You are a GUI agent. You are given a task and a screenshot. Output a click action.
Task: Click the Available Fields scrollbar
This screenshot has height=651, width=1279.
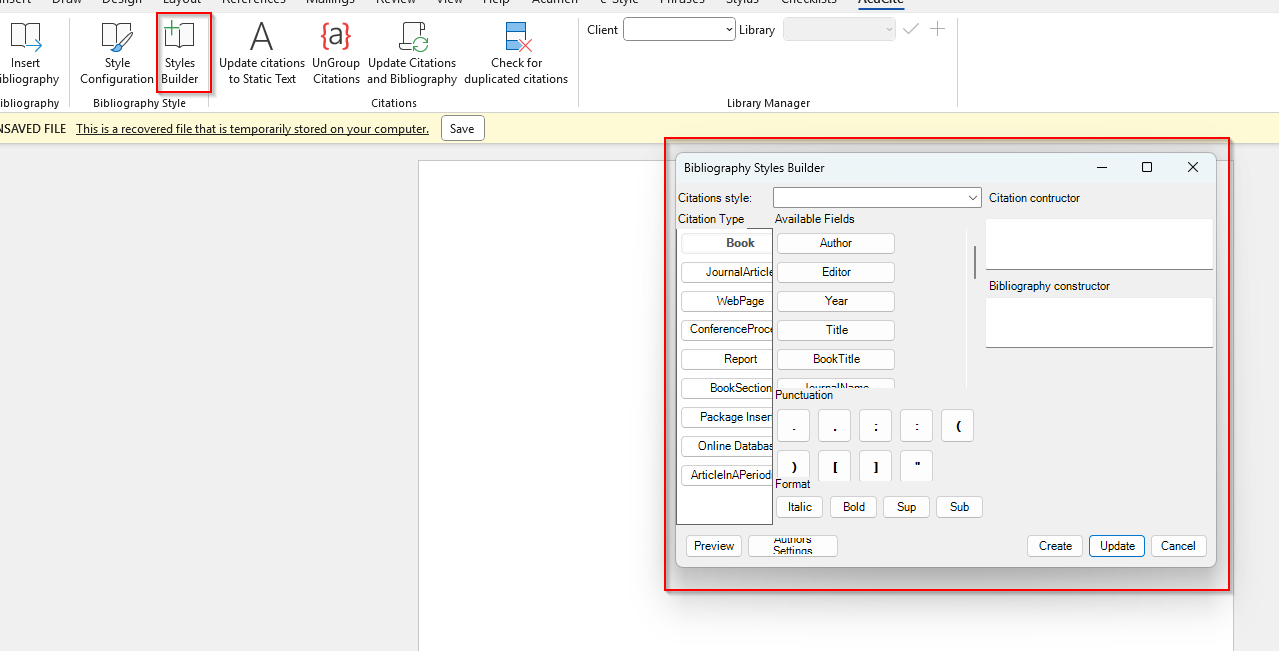pos(975,262)
